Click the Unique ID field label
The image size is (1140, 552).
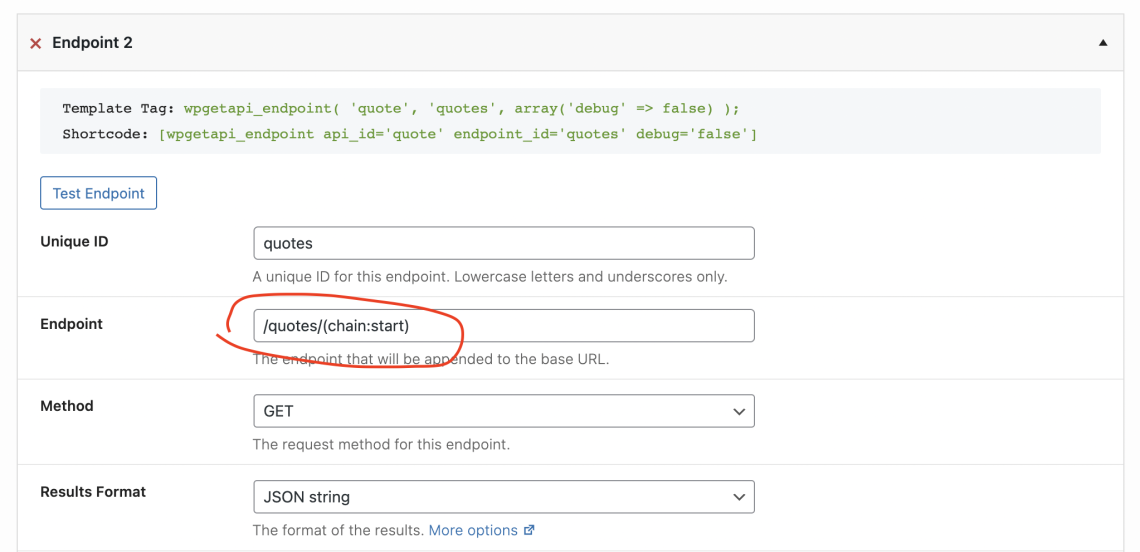pyautogui.click(x=74, y=241)
